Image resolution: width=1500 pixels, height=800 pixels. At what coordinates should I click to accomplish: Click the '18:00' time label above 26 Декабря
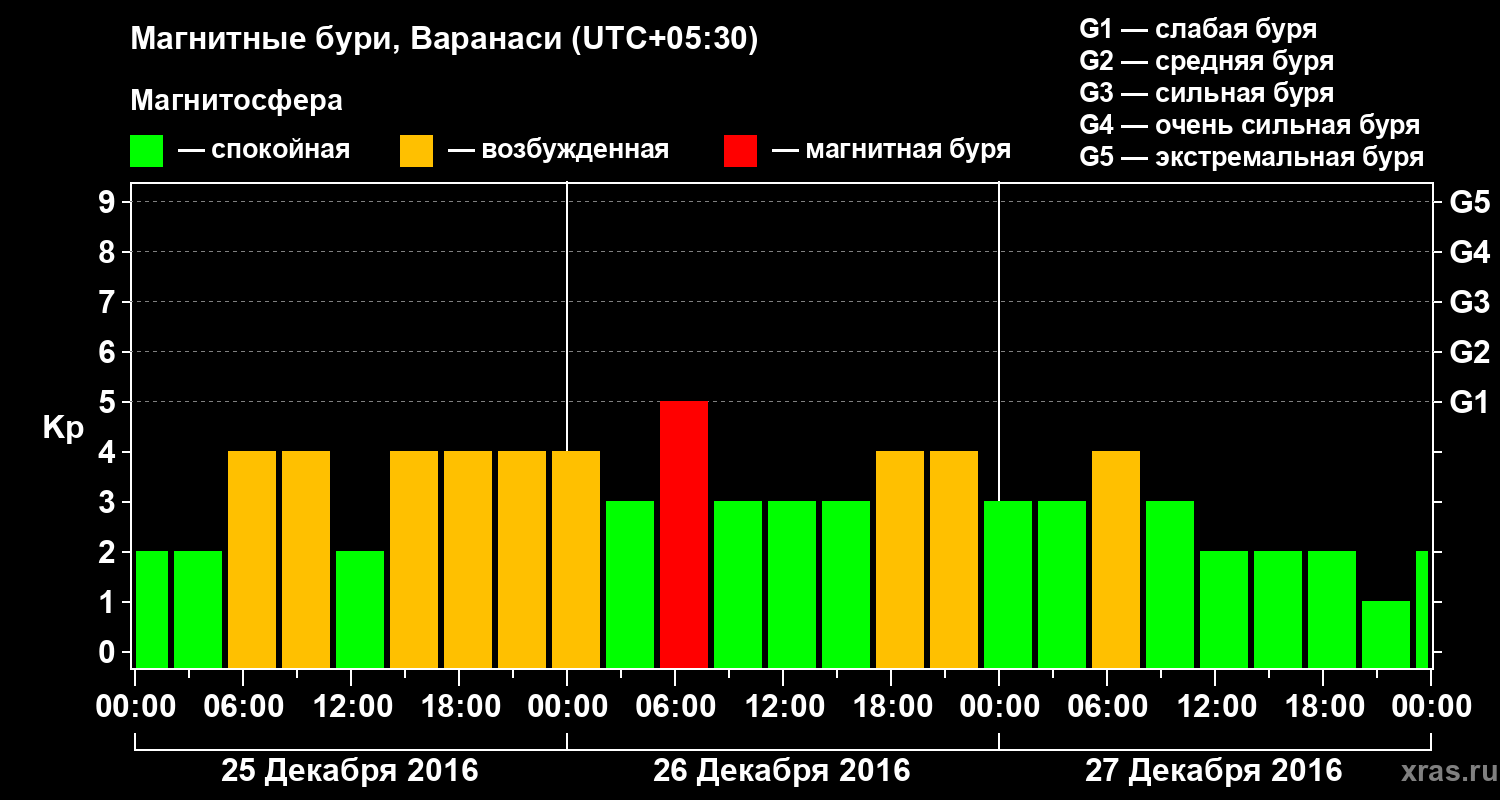891,706
